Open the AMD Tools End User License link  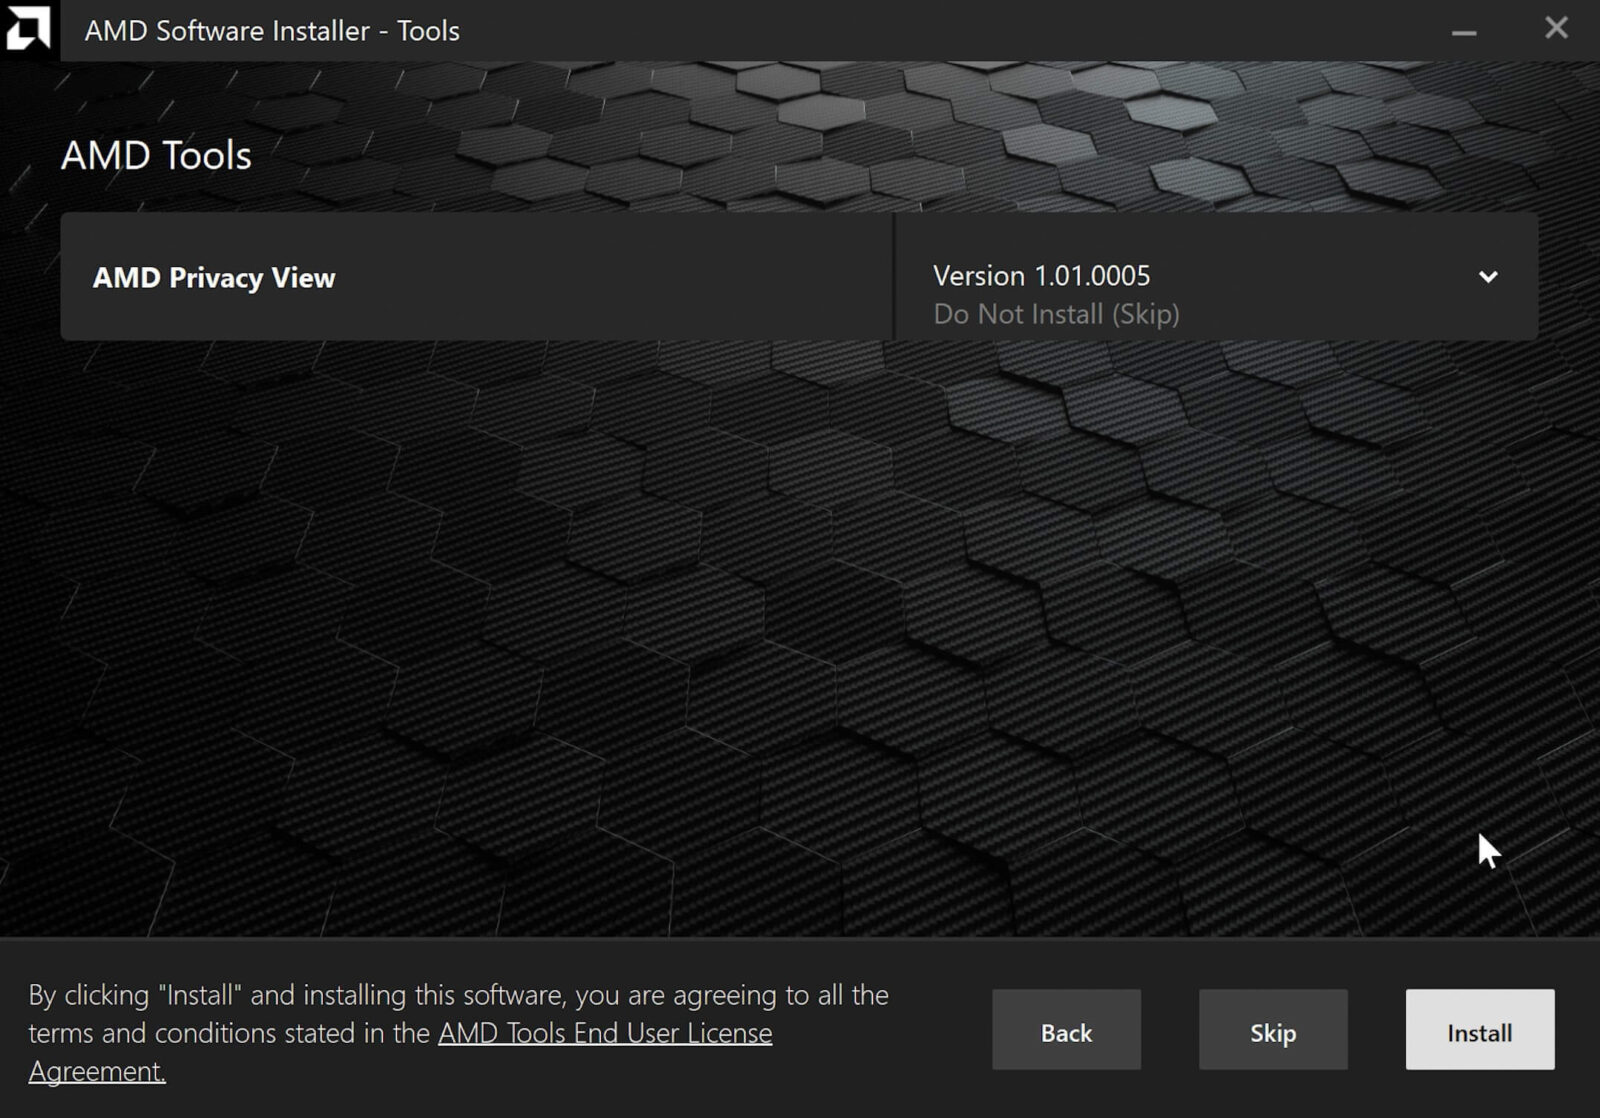(605, 1033)
